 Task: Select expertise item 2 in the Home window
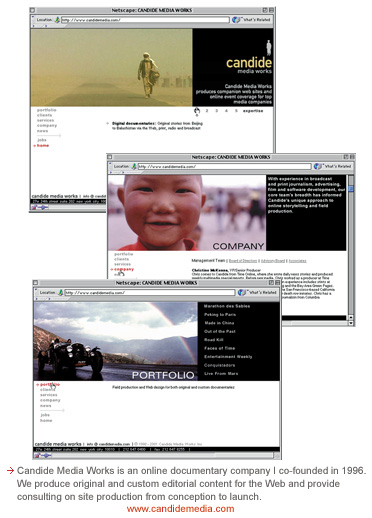207,111
